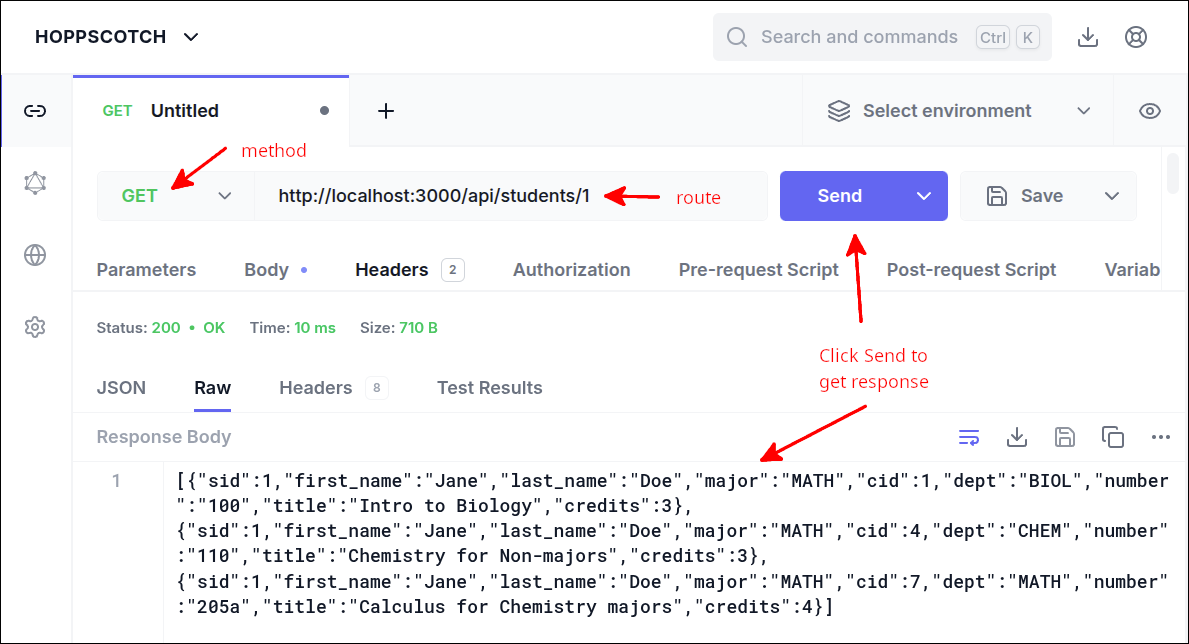Open the support lifebuoy icon
Screen dimensions: 1189x644
1135,37
